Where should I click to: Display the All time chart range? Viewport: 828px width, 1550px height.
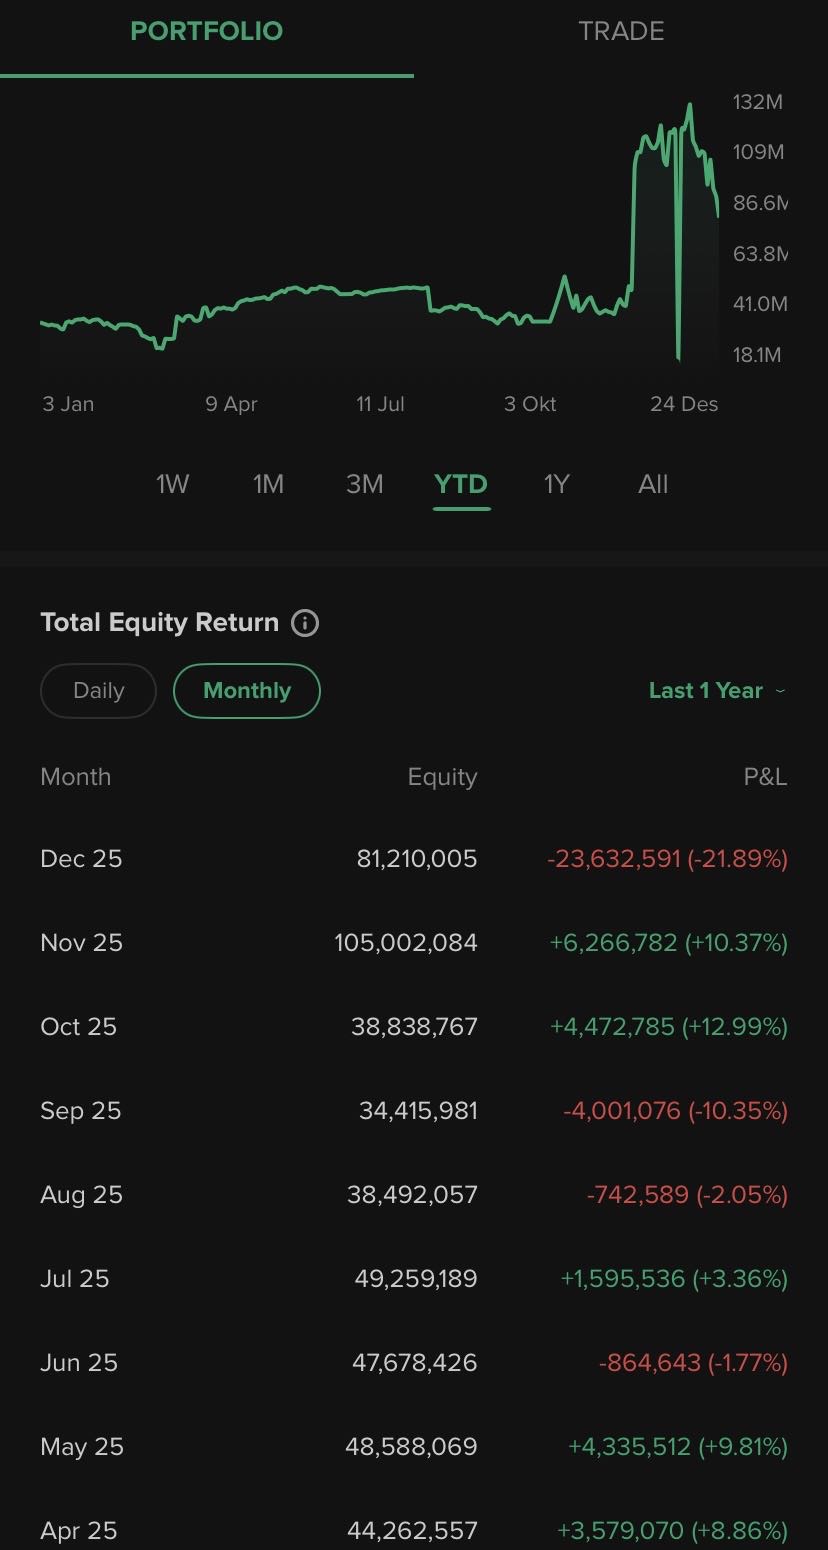[x=653, y=485]
